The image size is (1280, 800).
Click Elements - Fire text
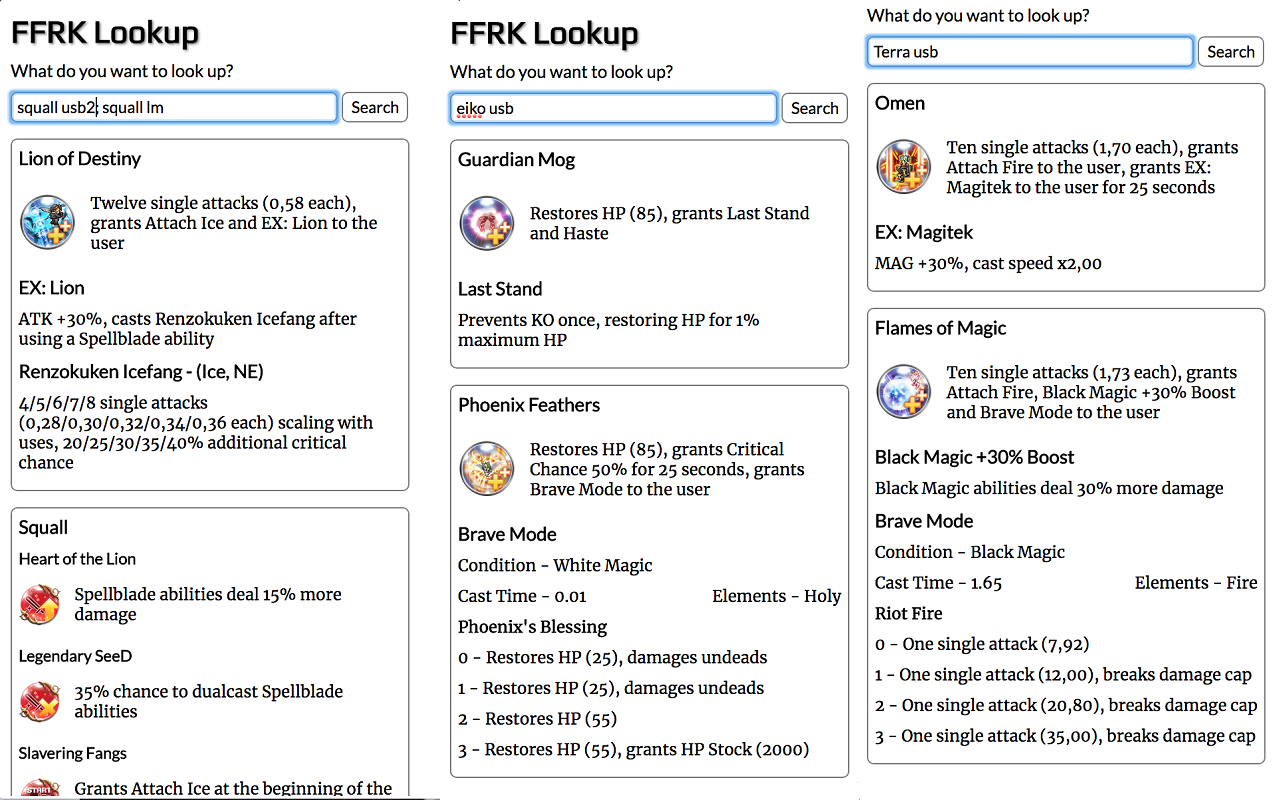point(1196,583)
